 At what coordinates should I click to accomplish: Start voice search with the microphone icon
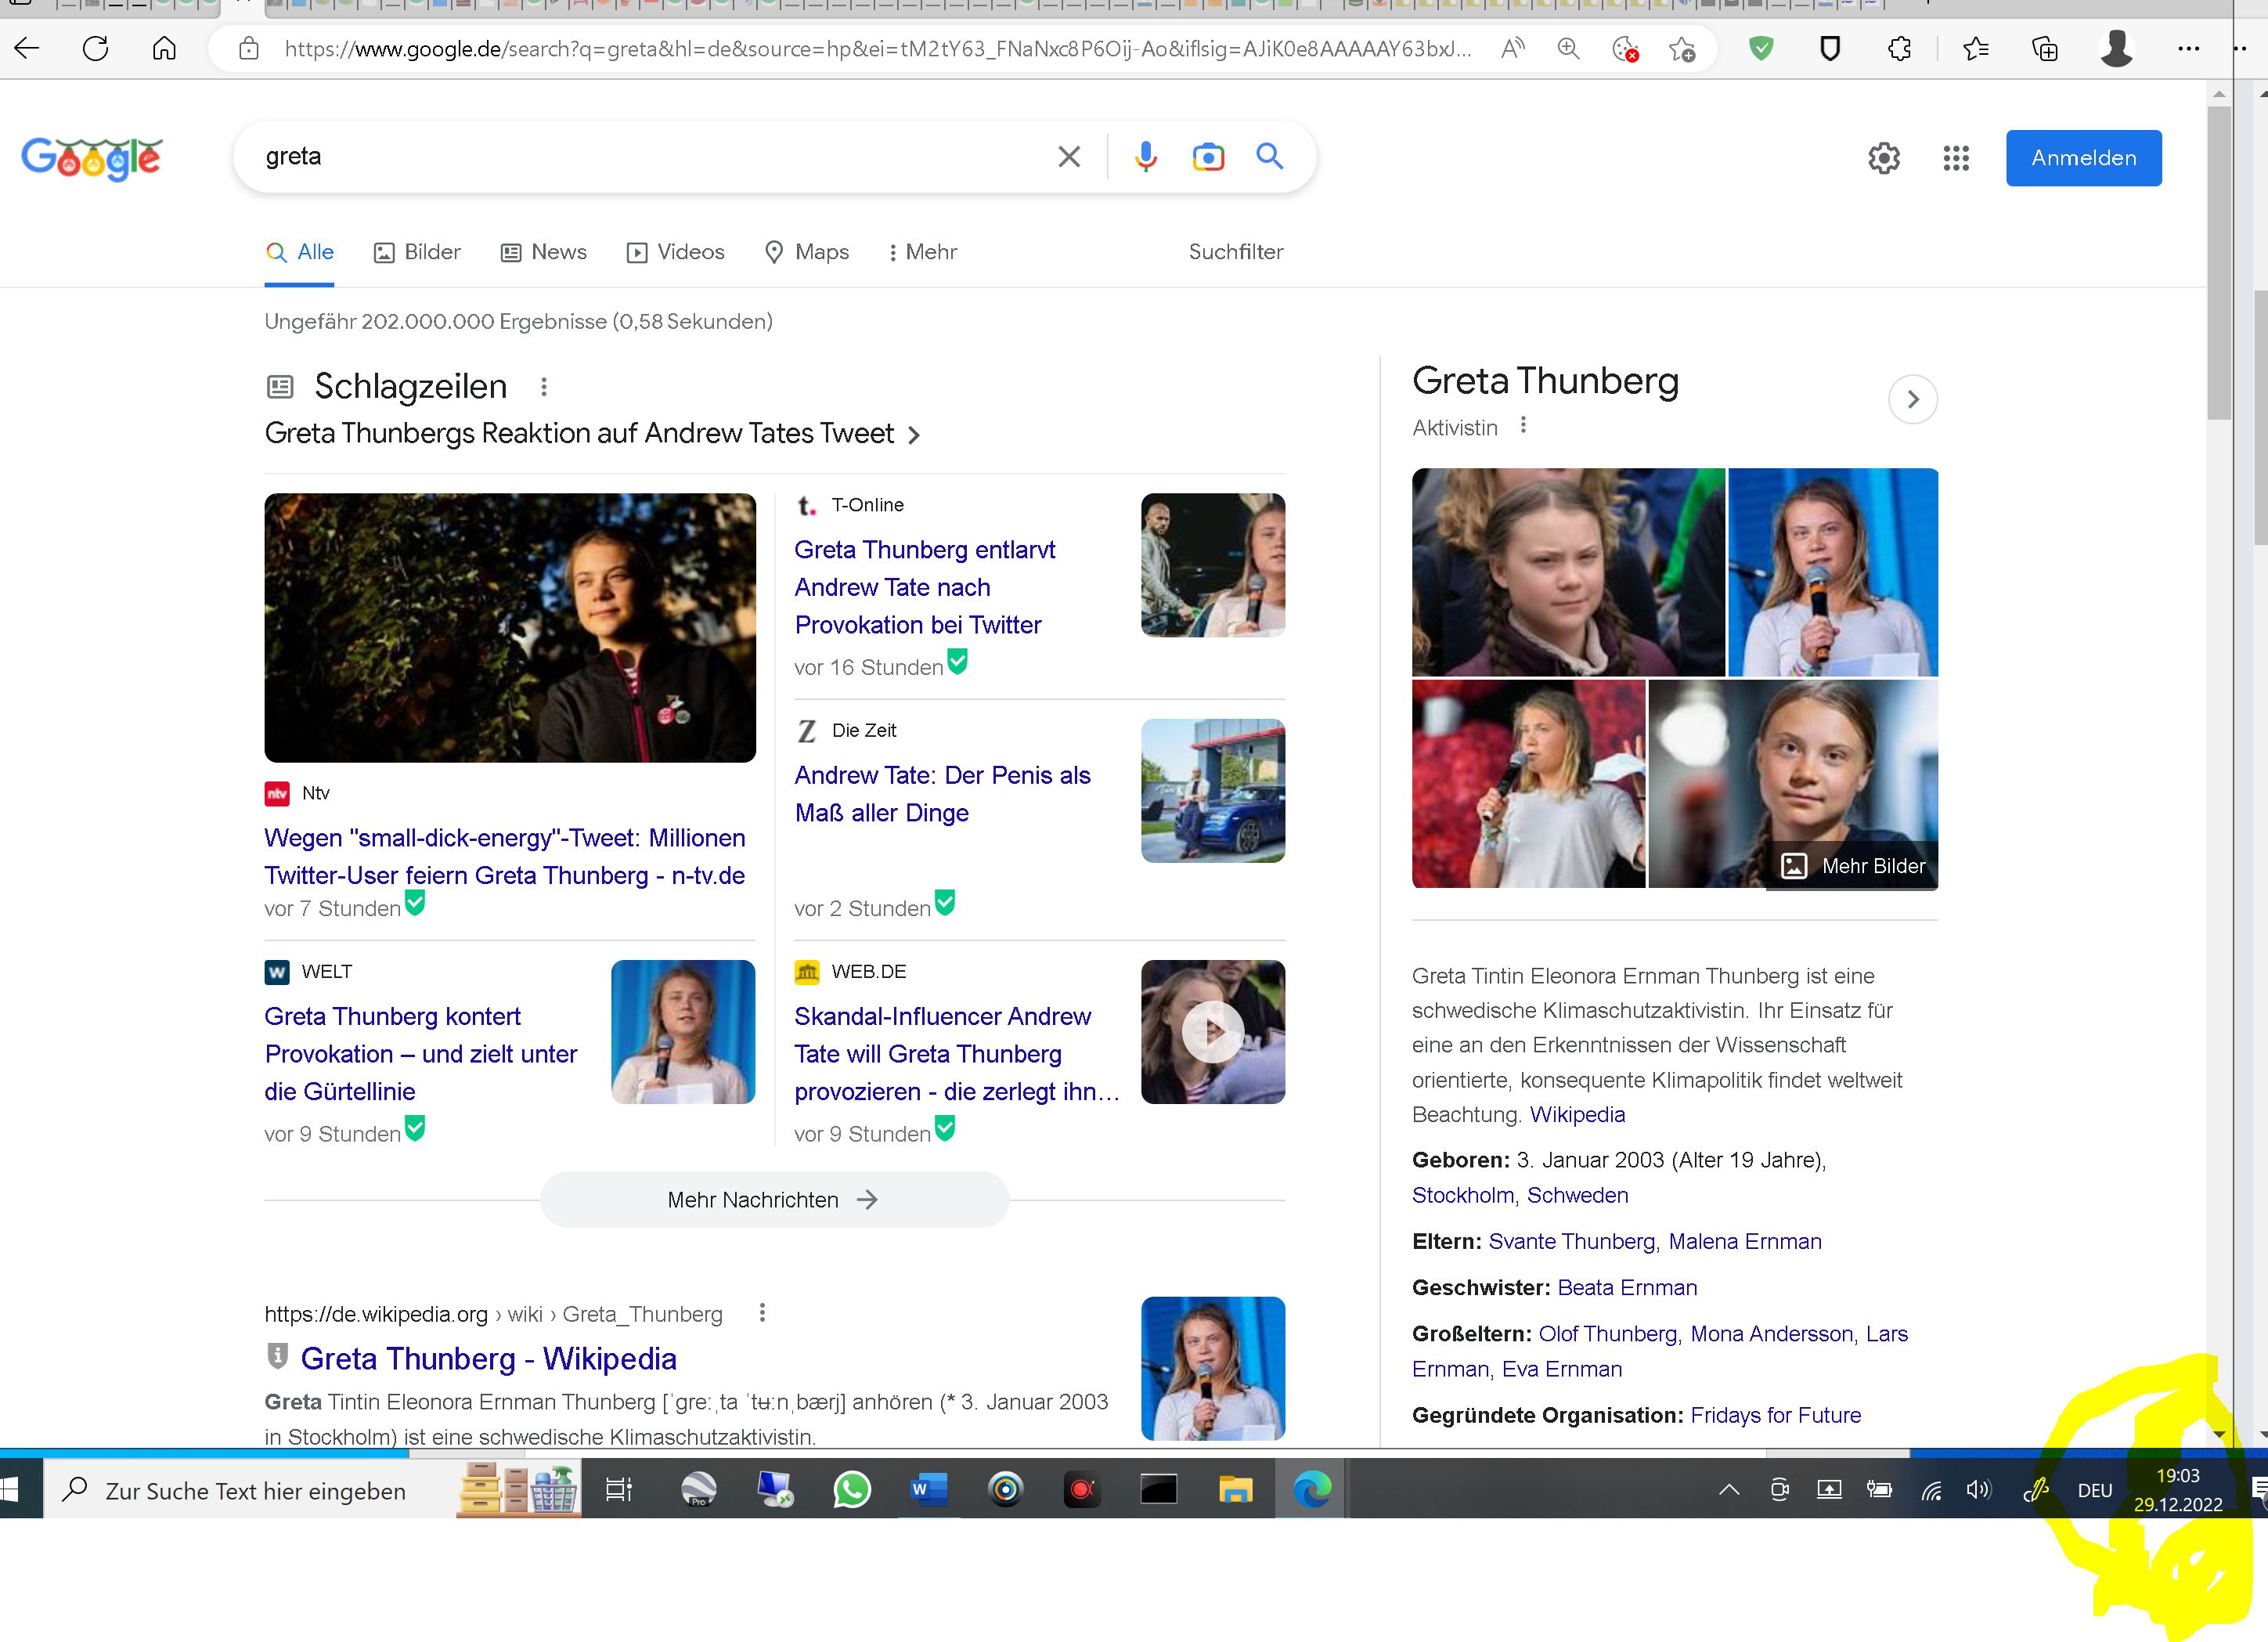coord(1146,156)
